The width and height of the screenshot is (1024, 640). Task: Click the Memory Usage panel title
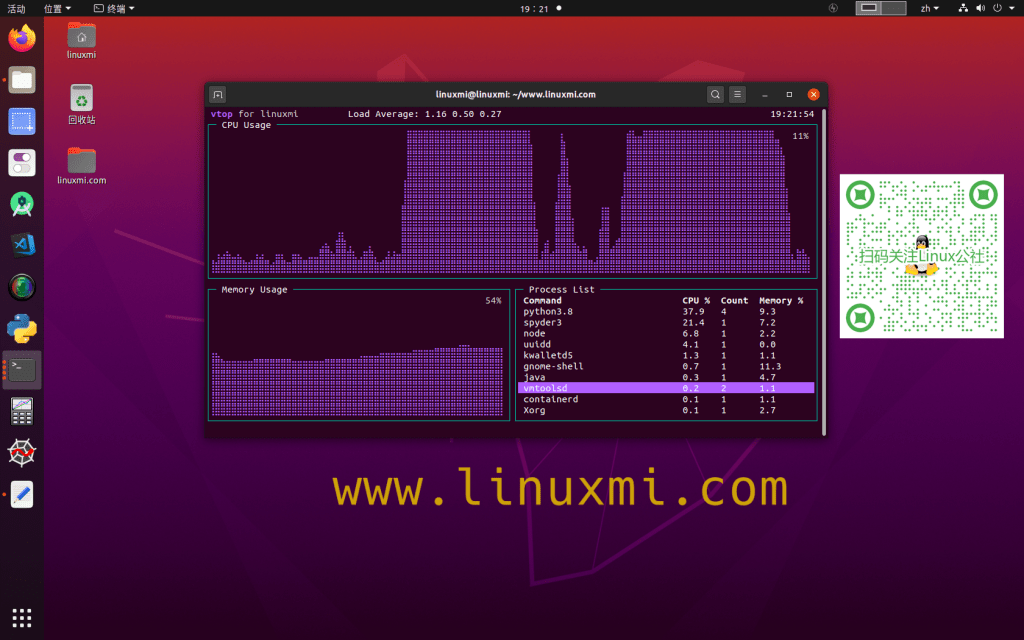coord(254,289)
